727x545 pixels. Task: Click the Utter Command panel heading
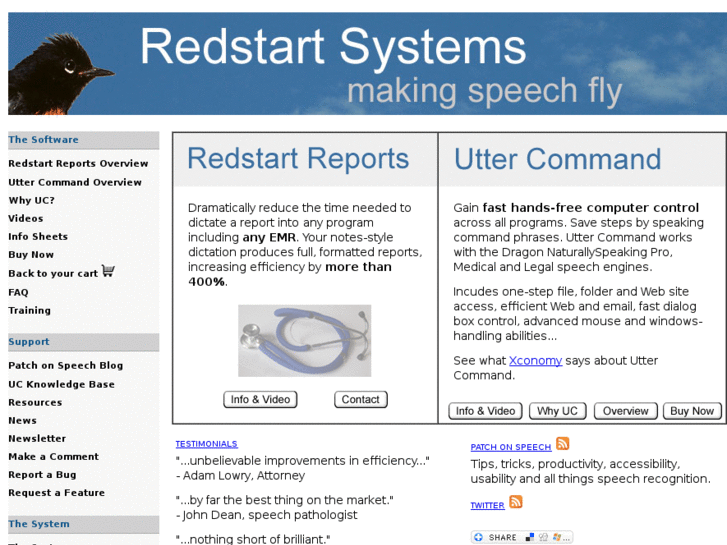[557, 159]
